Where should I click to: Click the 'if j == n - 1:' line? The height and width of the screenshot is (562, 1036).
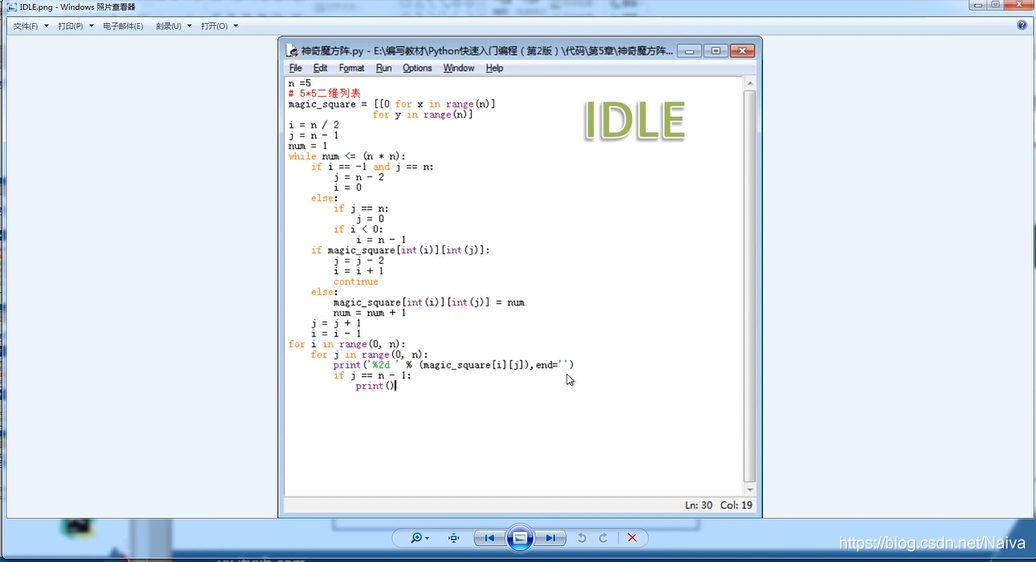[x=372, y=375]
